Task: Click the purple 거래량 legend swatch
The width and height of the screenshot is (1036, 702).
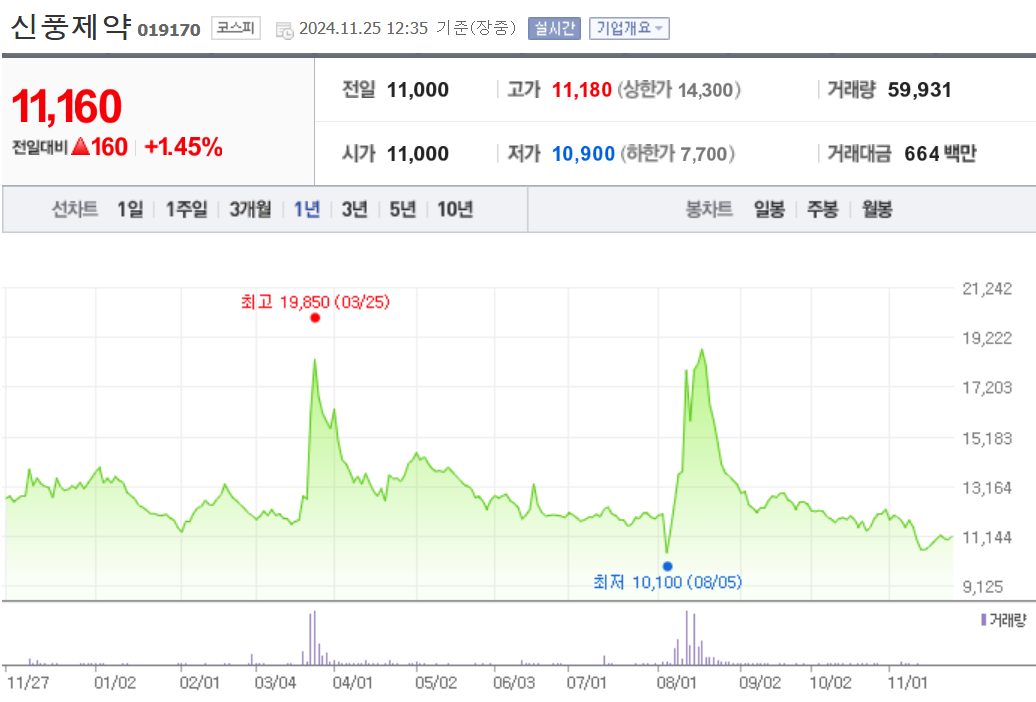Action: click(x=984, y=620)
